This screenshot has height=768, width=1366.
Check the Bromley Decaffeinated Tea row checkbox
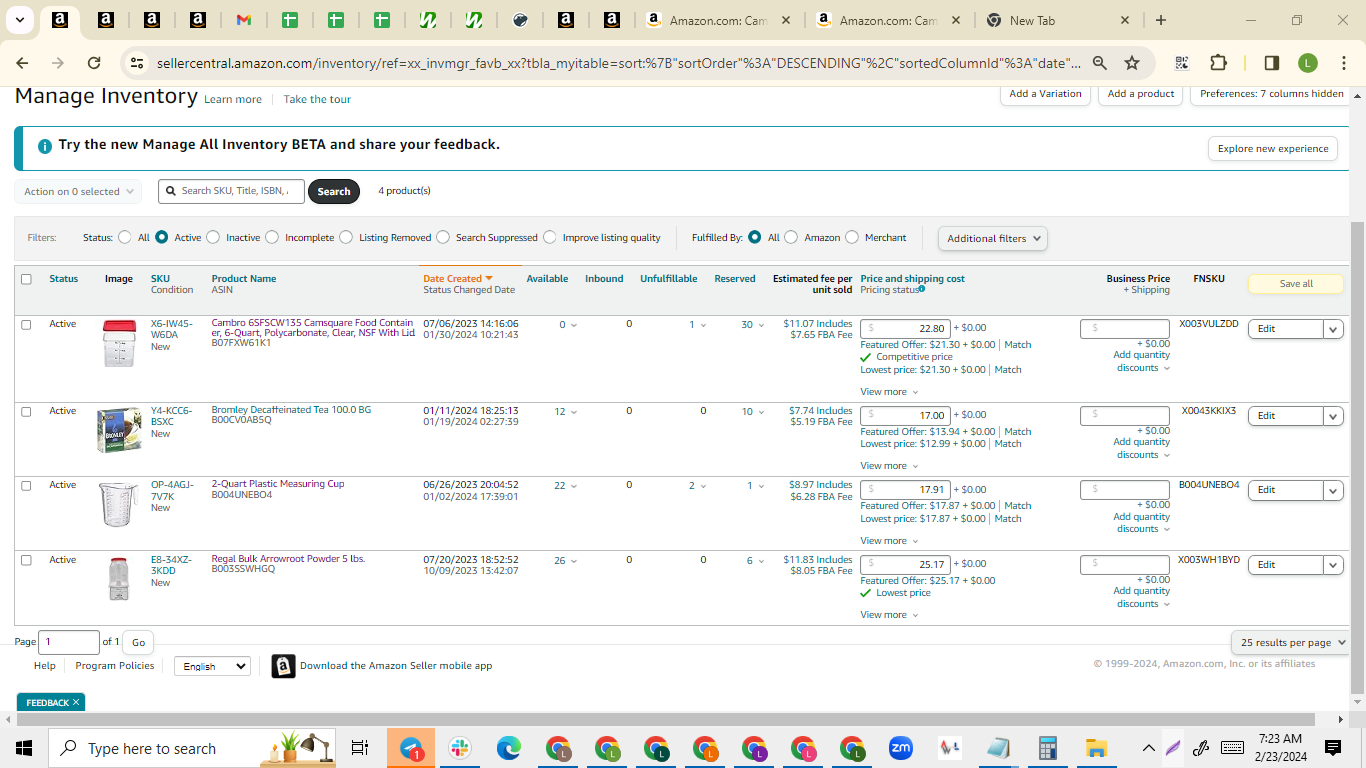pyautogui.click(x=26, y=411)
